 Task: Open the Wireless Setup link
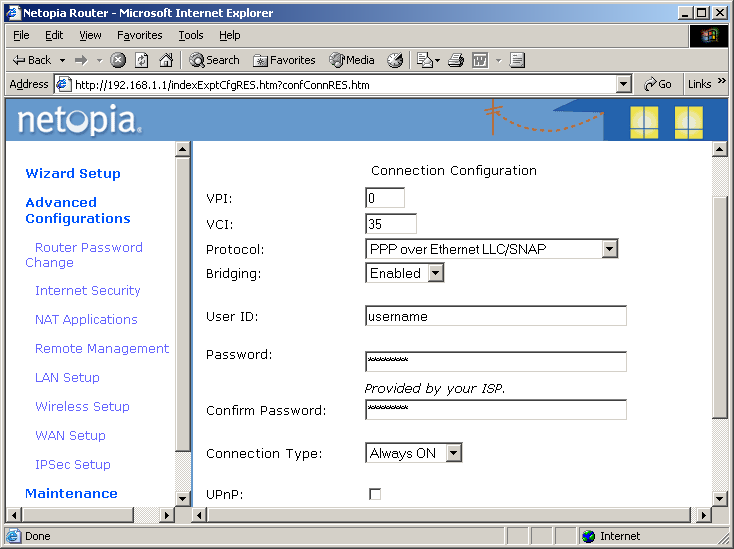pyautogui.click(x=82, y=406)
